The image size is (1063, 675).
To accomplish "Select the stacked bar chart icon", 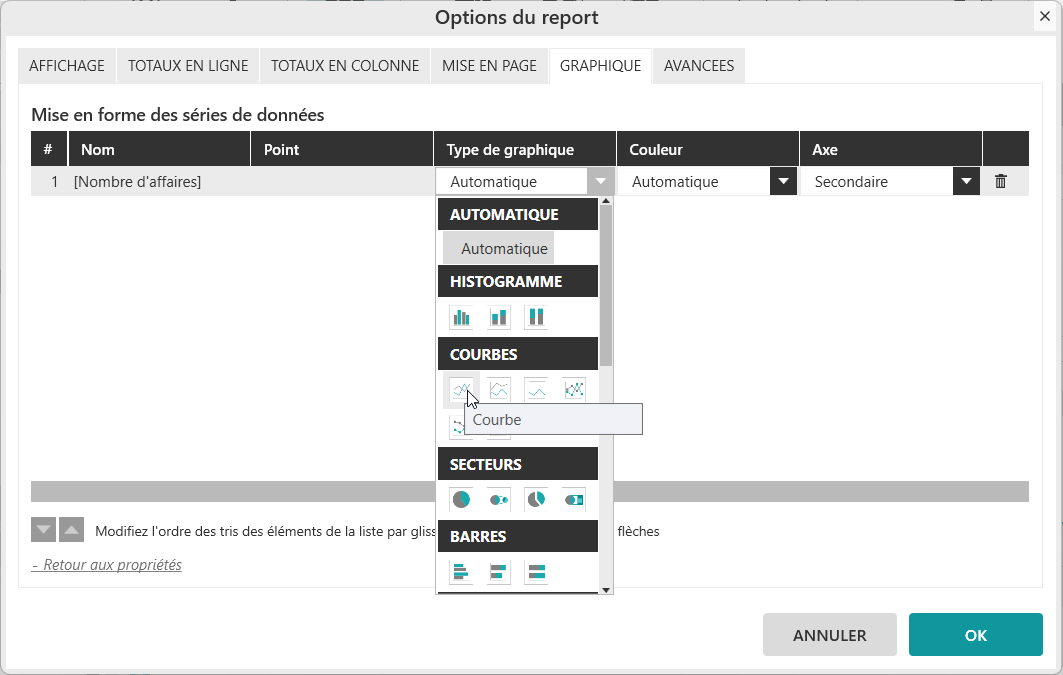I will 499,572.
